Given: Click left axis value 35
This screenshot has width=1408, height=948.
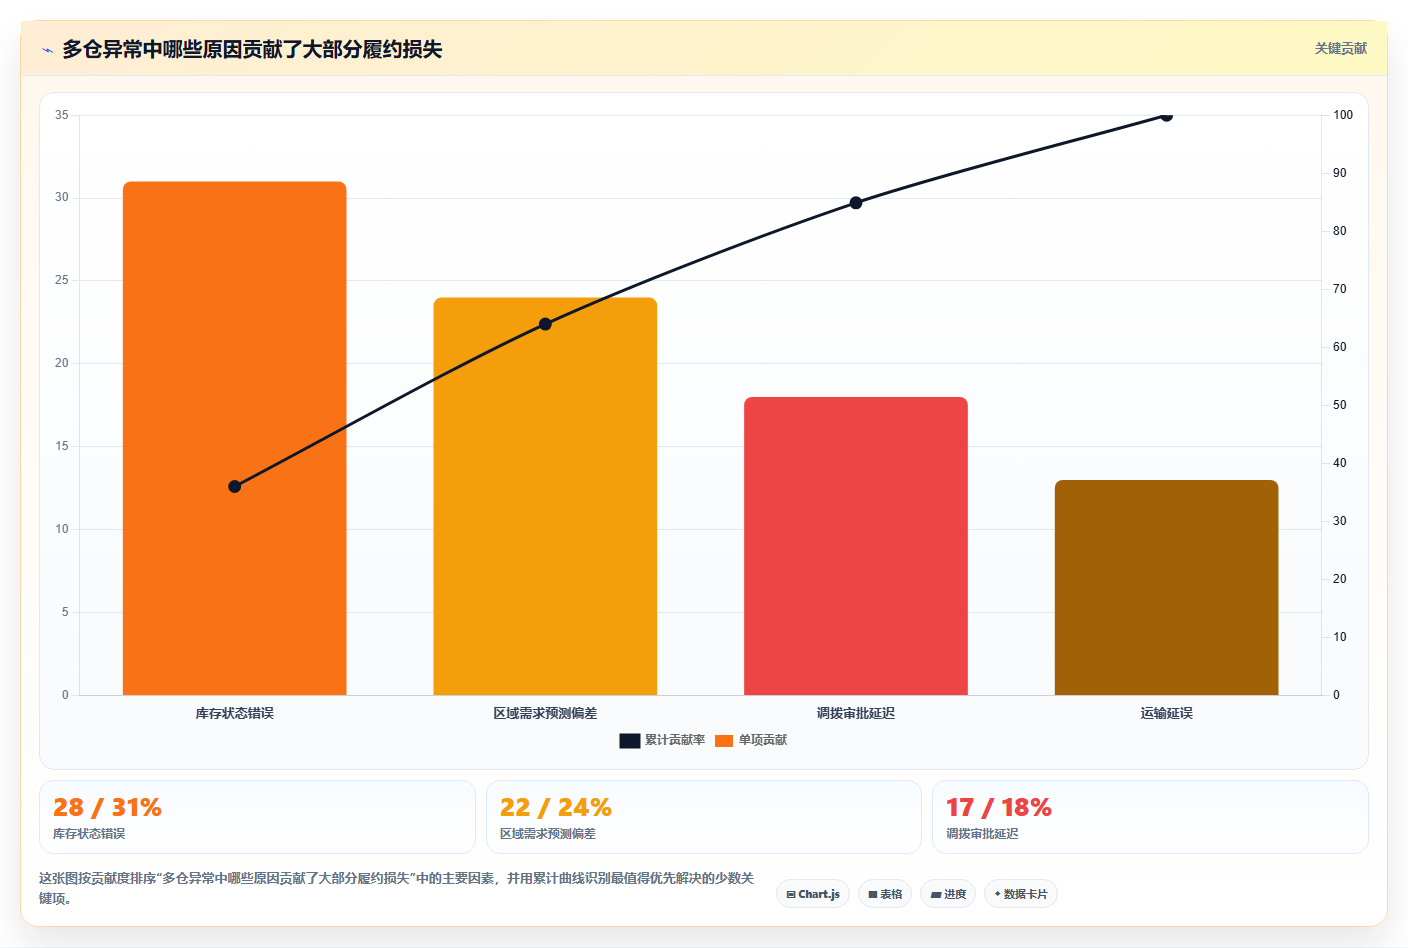Looking at the screenshot, I should [x=62, y=115].
